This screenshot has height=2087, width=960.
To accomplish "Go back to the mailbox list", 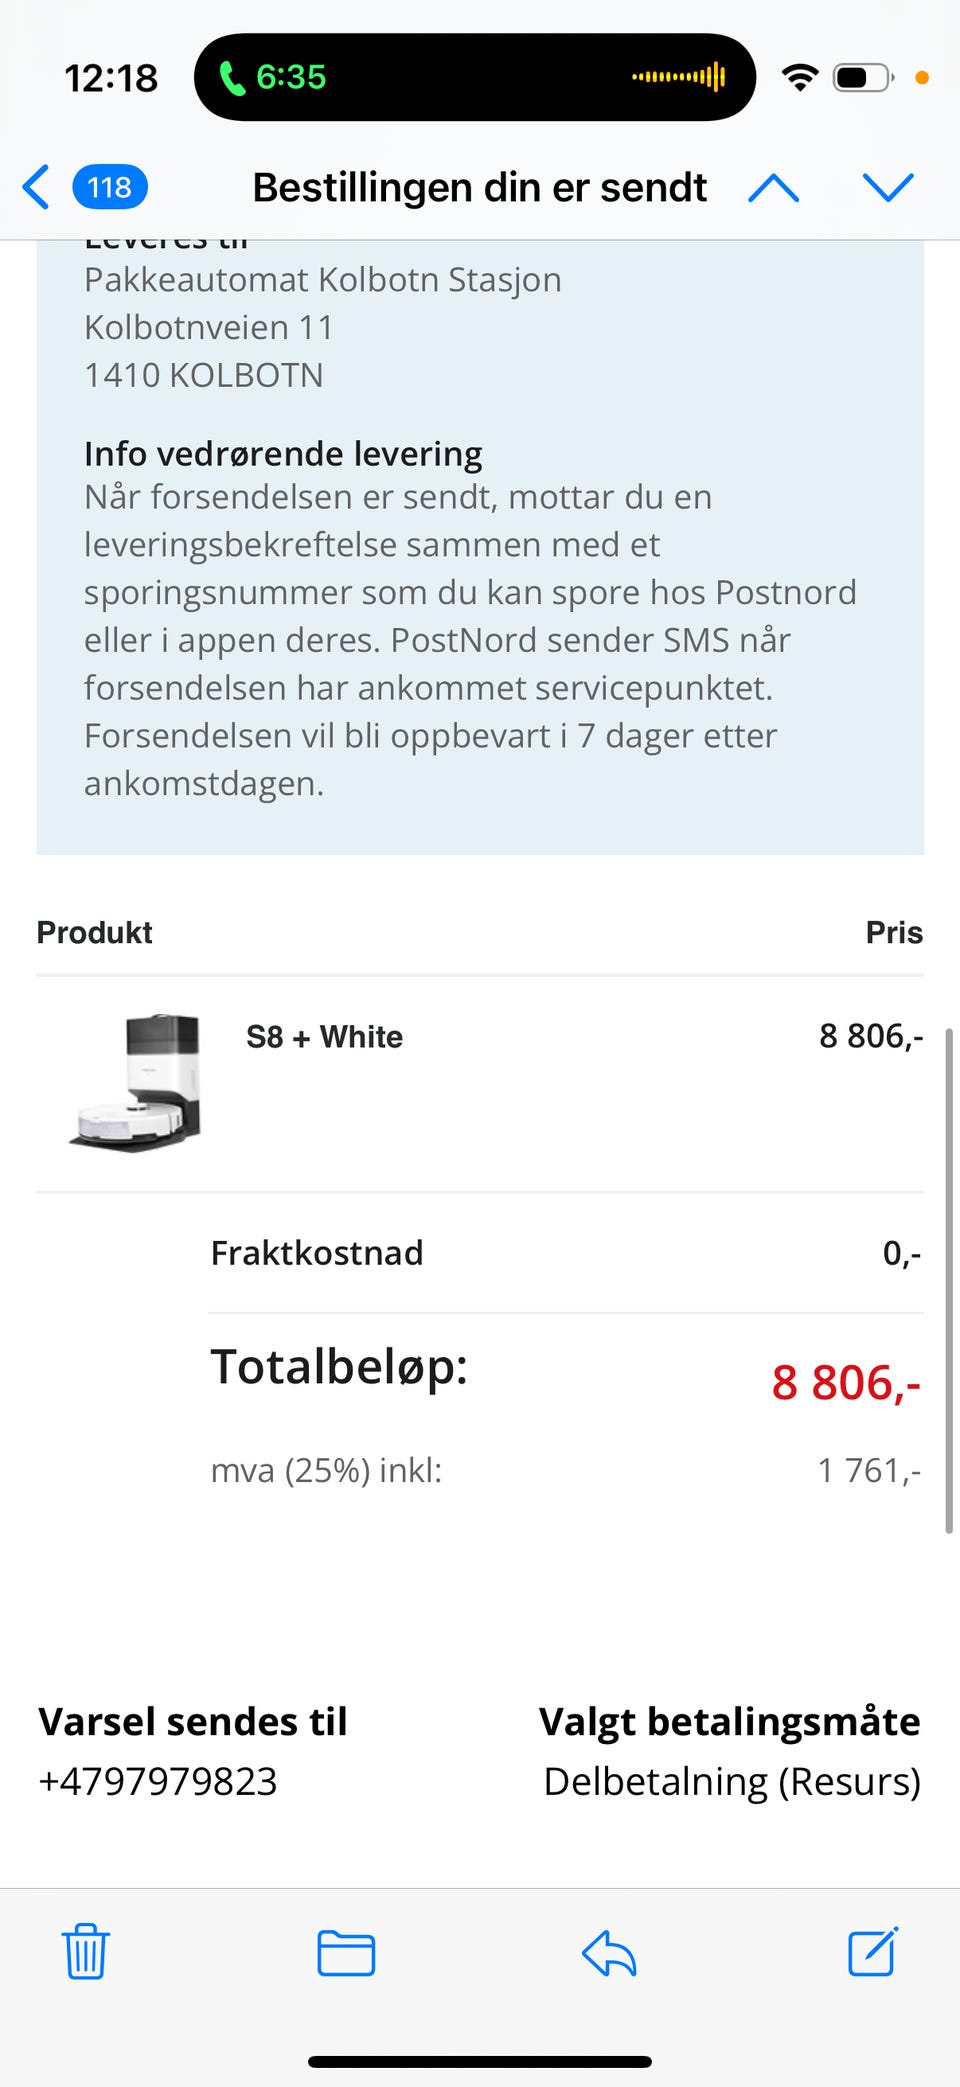I will [36, 187].
